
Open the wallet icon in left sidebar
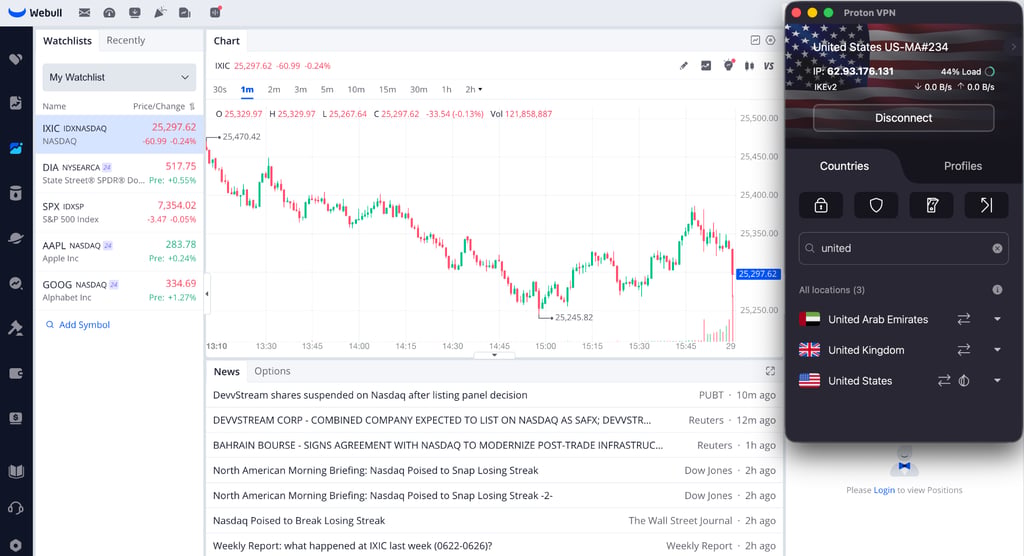(x=16, y=373)
